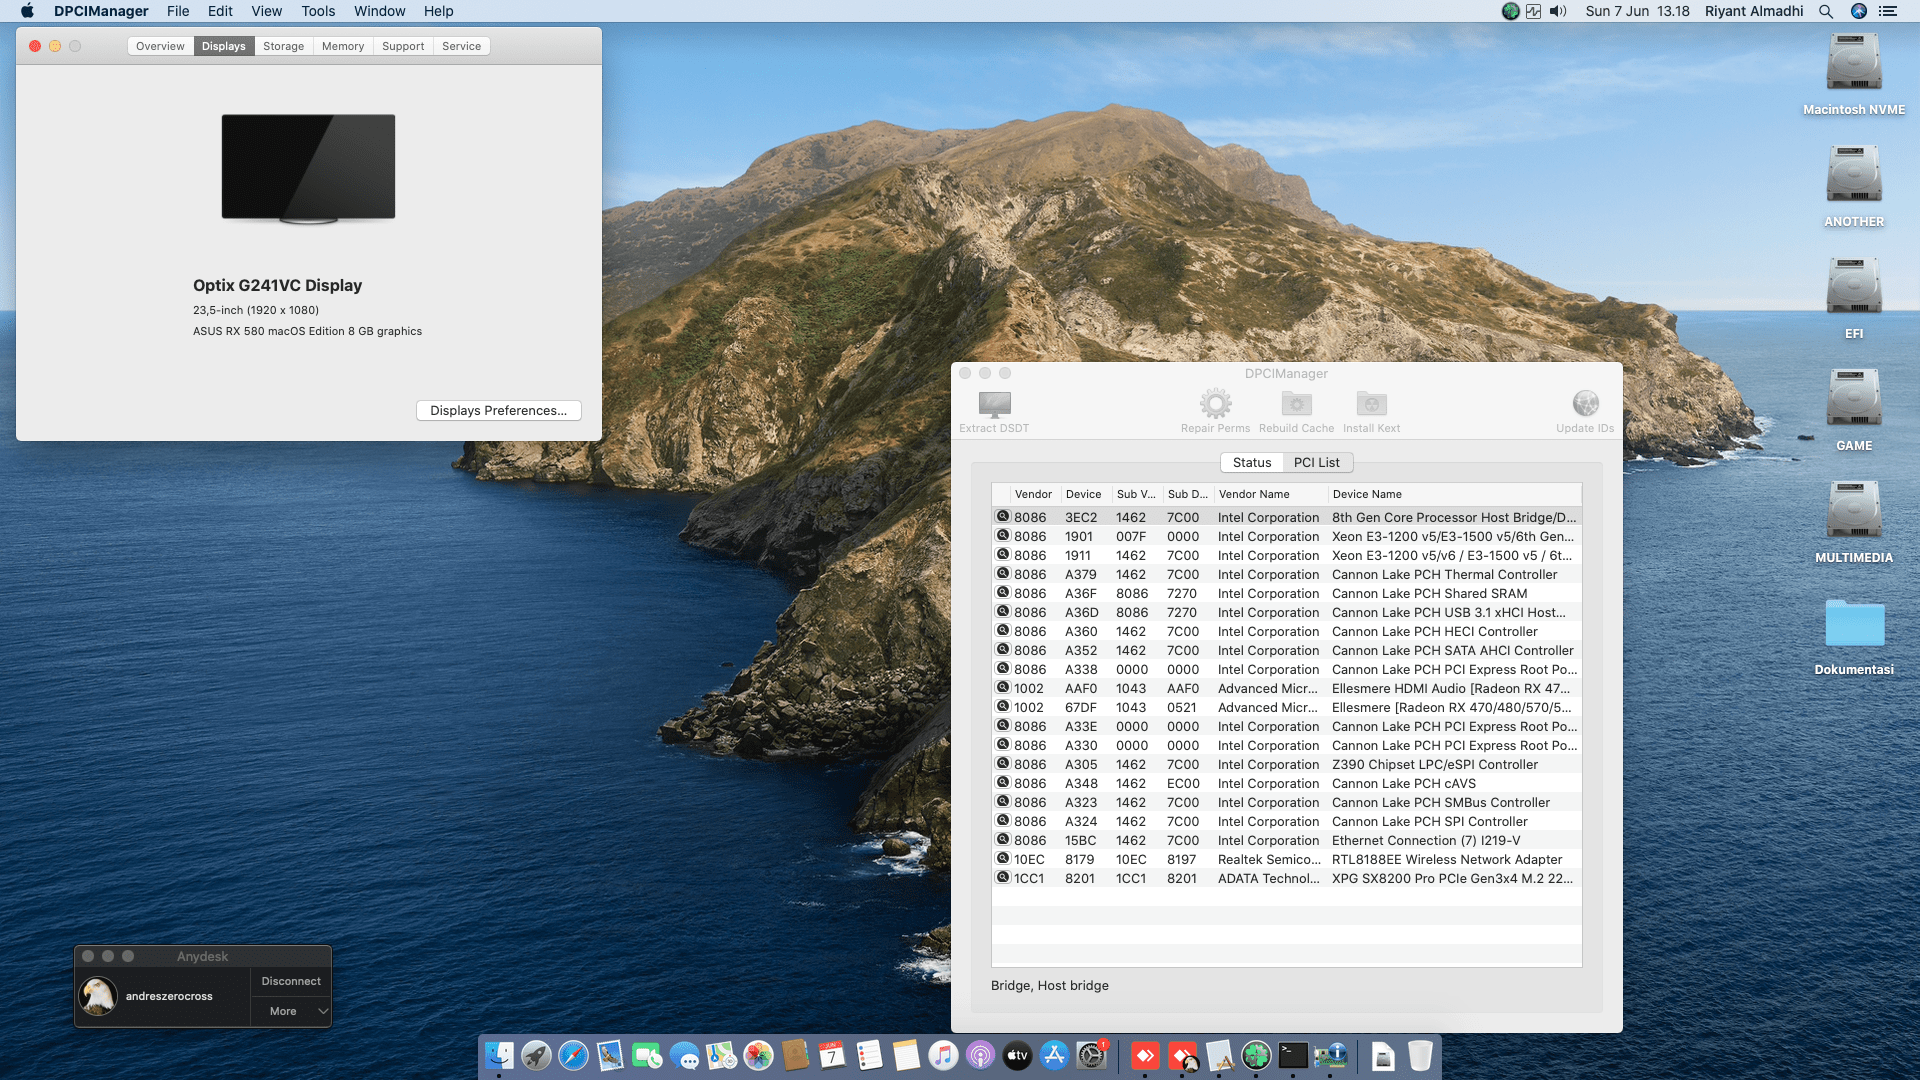1920x1080 pixels.
Task: Select the Cannon Lake PCH Thermal Controller row
Action: click(1286, 574)
